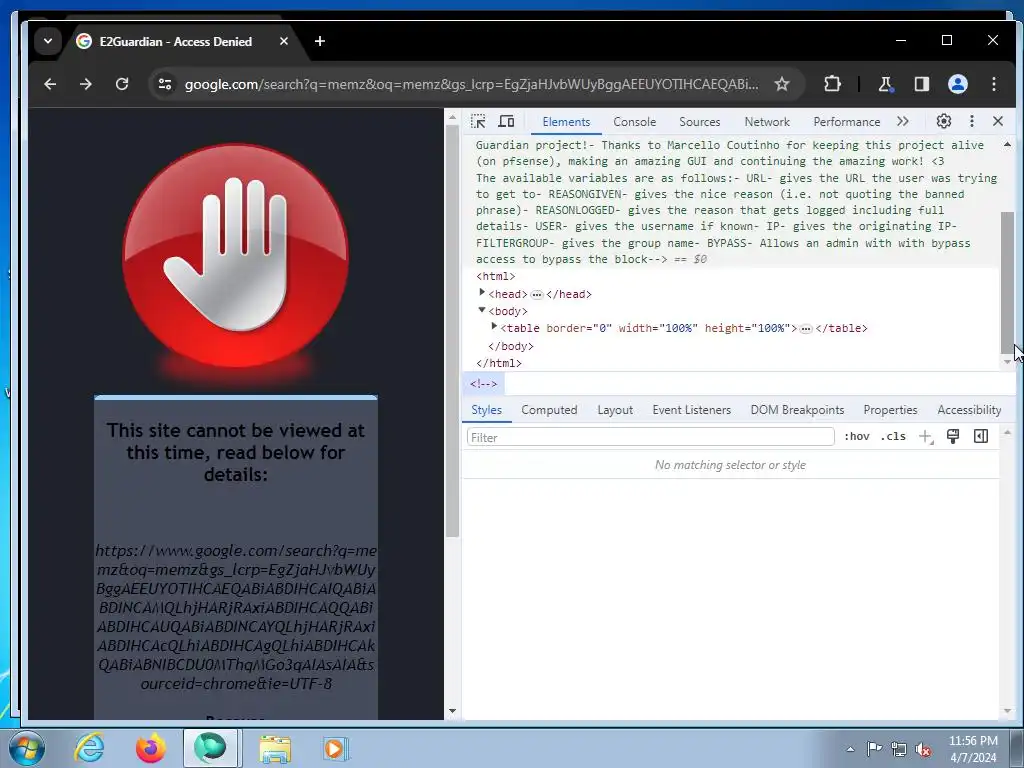This screenshot has height=768, width=1024.
Task: Open the Chrome three-dot menu
Action: click(x=993, y=84)
